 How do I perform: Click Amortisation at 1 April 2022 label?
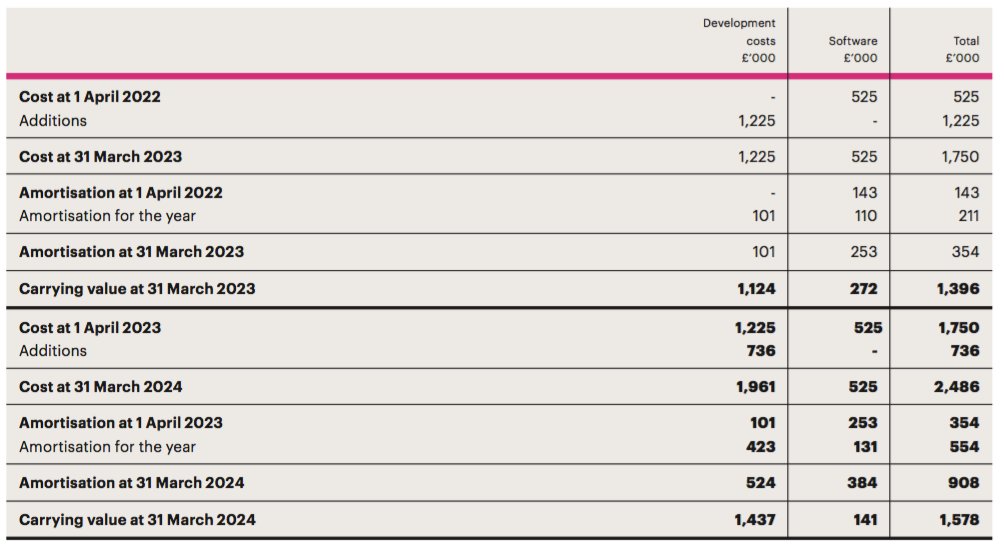pyautogui.click(x=120, y=193)
